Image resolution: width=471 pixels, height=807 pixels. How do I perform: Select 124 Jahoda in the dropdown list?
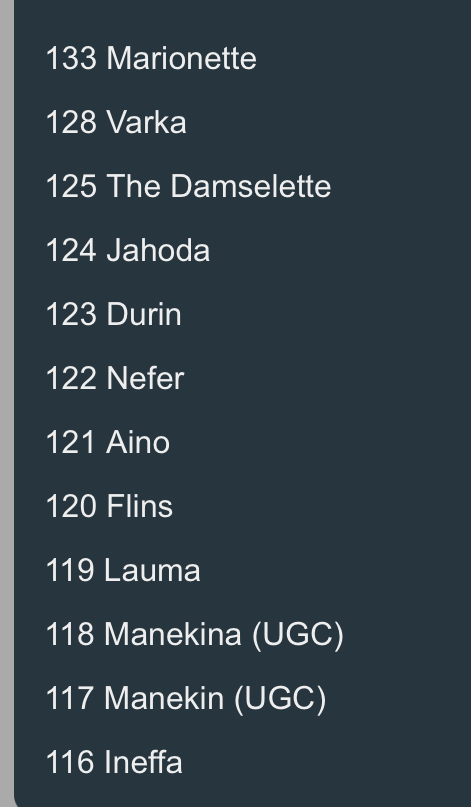243,250
